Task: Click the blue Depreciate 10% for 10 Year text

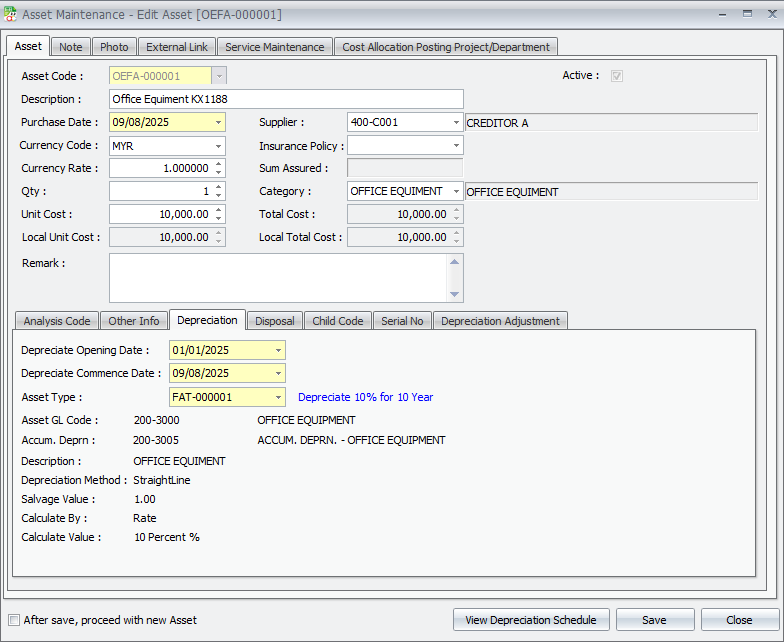Action: pos(366,397)
